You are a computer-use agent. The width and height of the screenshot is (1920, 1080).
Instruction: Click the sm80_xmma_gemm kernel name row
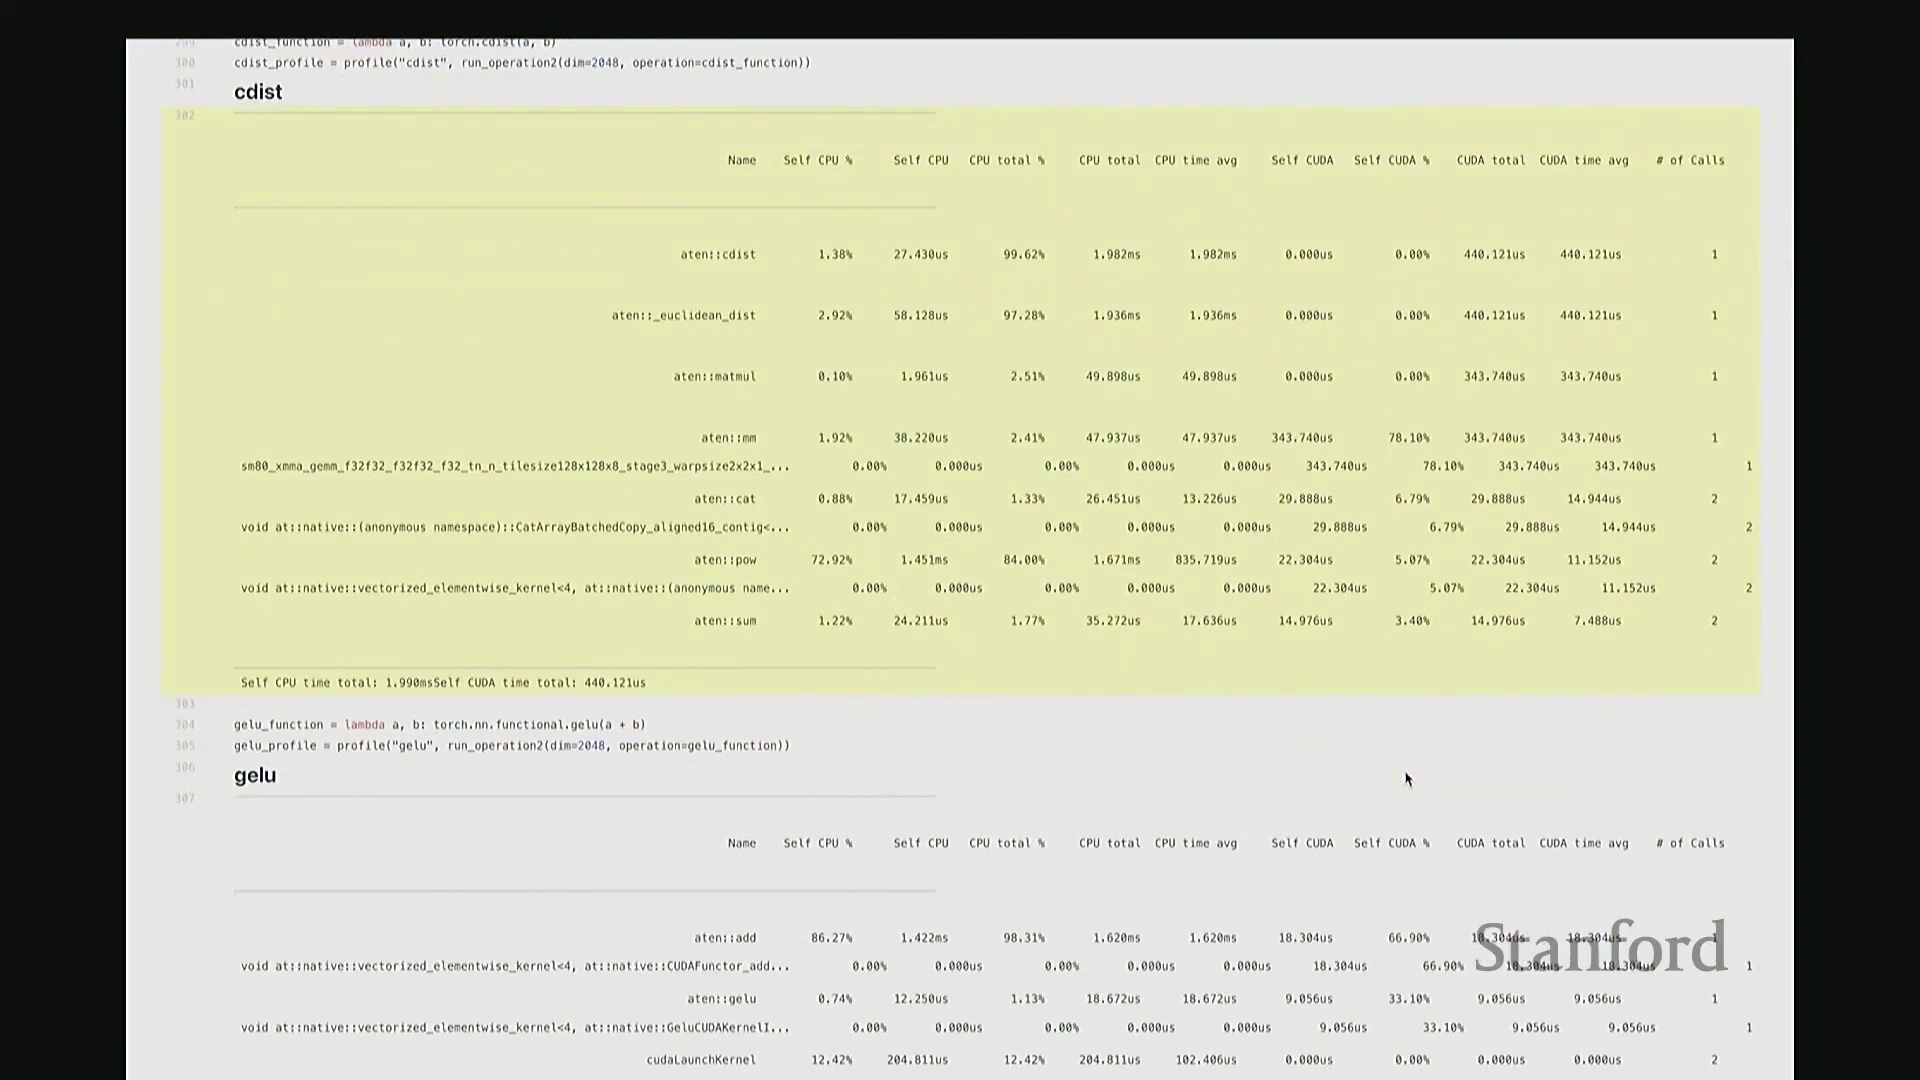click(x=515, y=466)
